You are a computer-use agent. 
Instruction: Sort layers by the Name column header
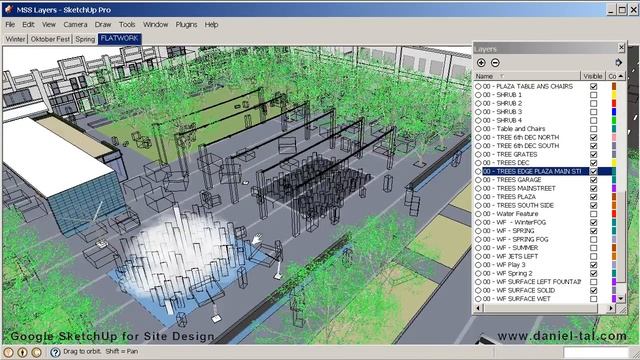coord(527,76)
